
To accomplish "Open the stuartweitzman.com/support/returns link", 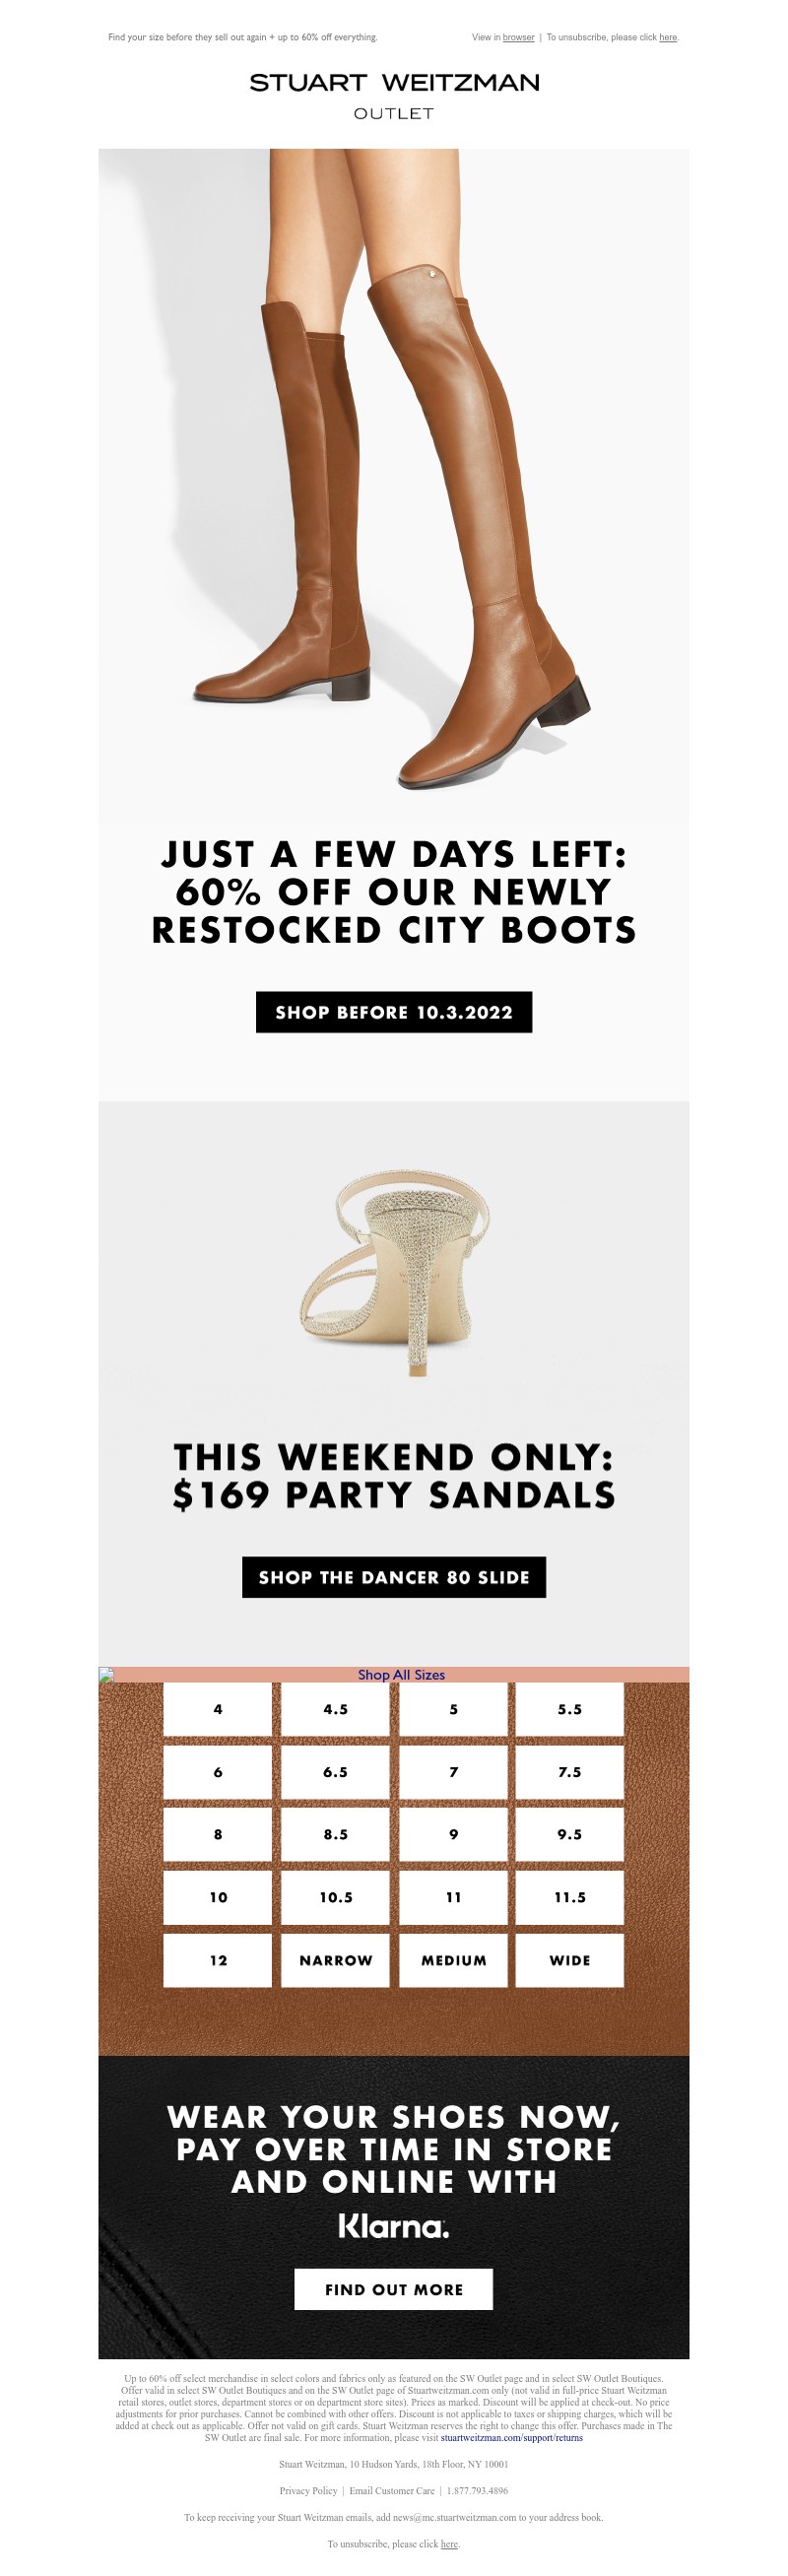I will click(511, 2438).
